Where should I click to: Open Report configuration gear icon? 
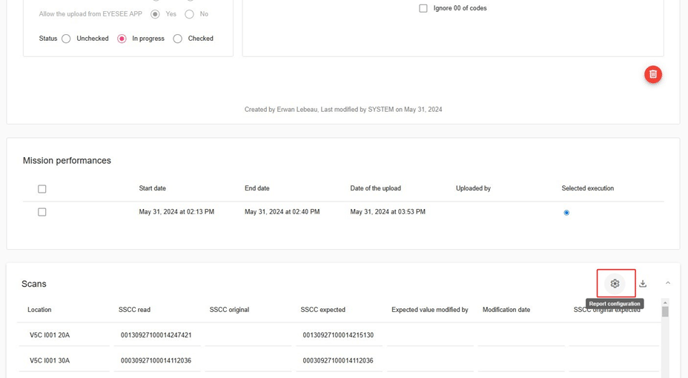(615, 284)
